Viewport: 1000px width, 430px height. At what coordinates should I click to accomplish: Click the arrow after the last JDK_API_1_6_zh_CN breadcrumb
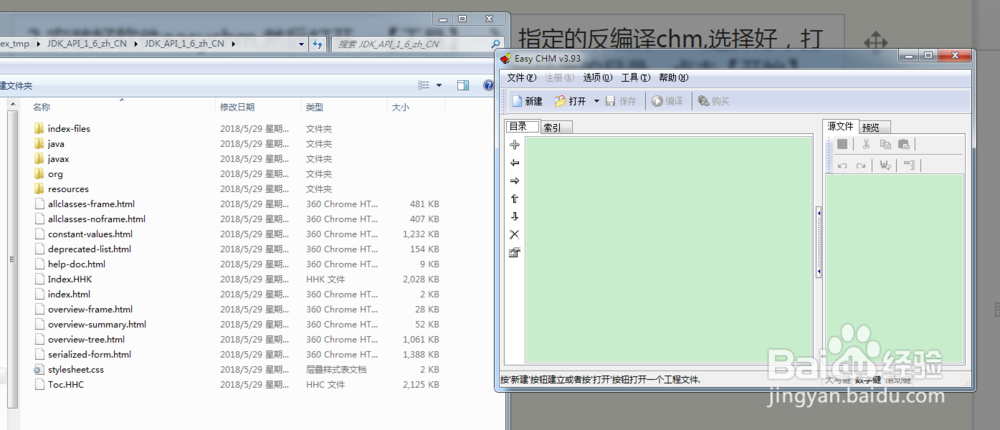pyautogui.click(x=233, y=44)
